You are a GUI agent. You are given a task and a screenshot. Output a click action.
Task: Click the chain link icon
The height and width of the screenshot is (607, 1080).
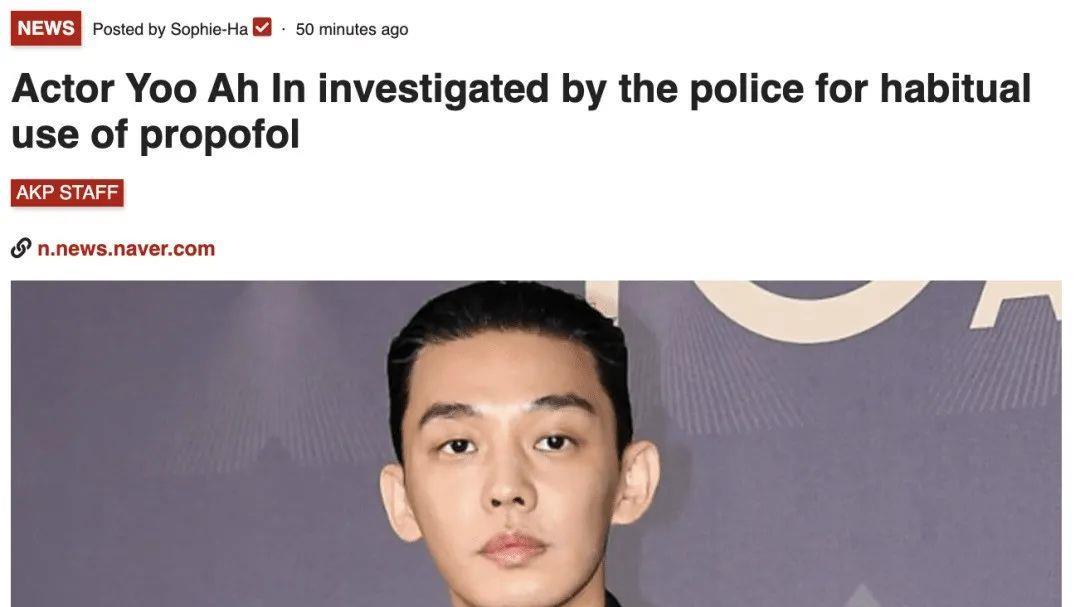point(21,248)
